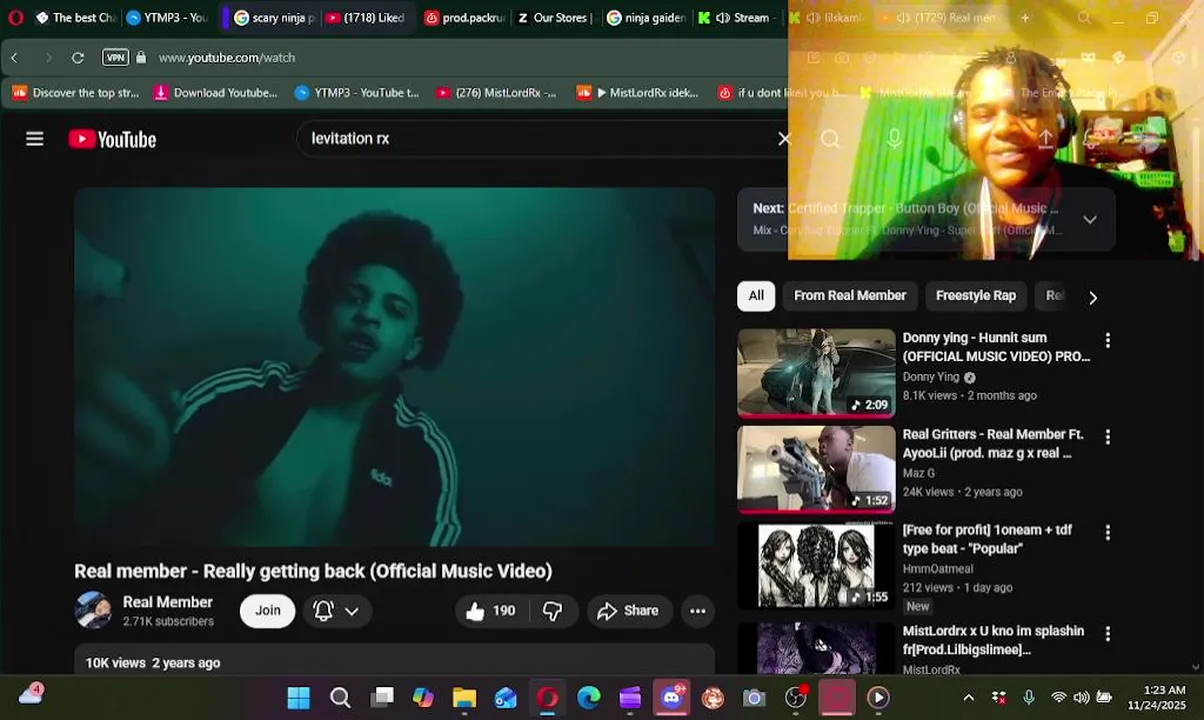
Task: Open volume settings in the system tray
Action: coord(1081,697)
